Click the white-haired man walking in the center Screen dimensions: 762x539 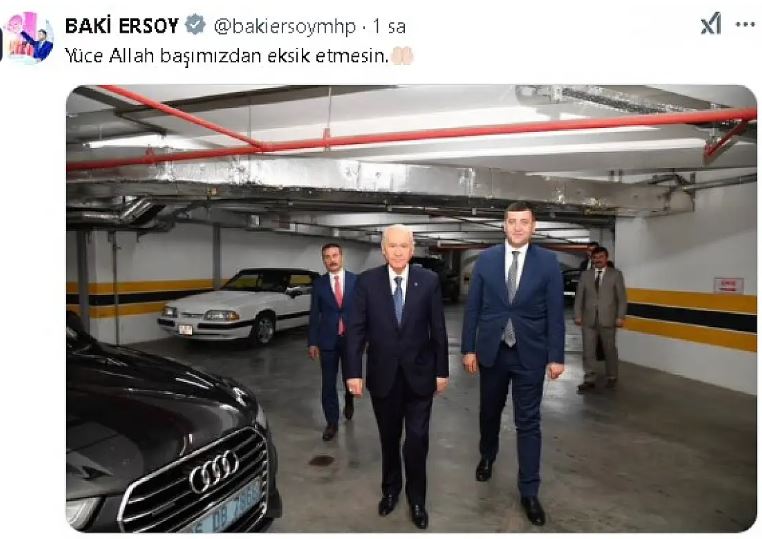tap(397, 374)
